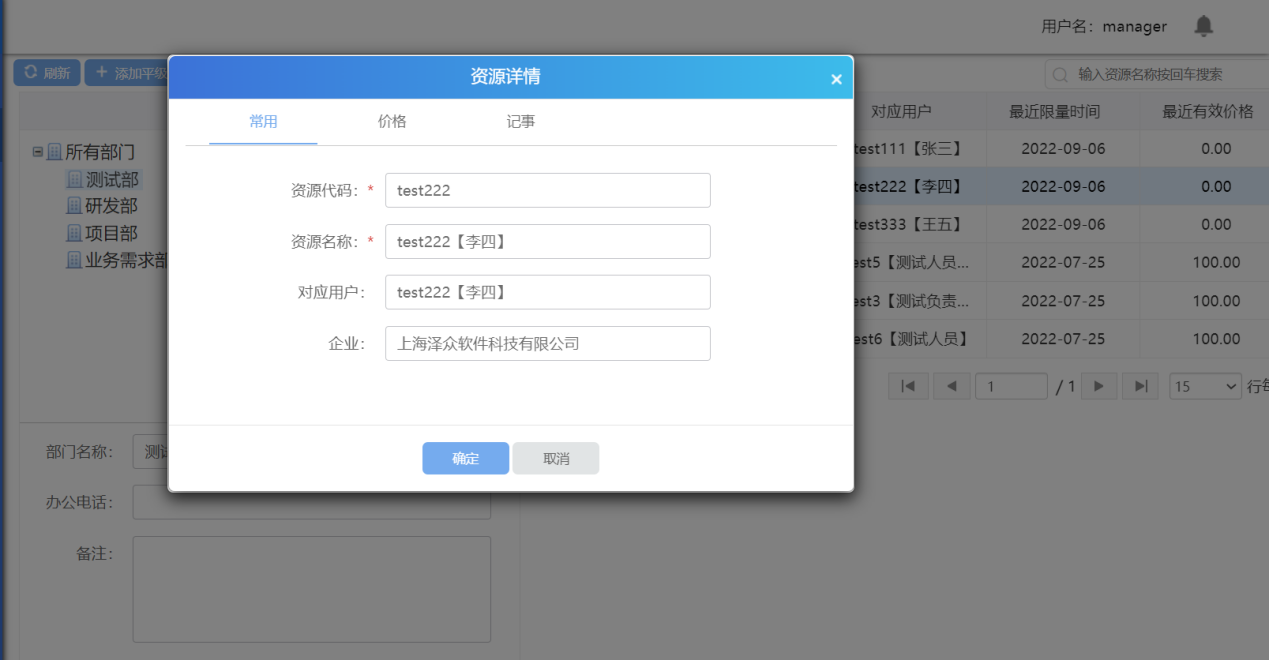
Task: Select 项目部 in the department tree
Action: pos(110,233)
